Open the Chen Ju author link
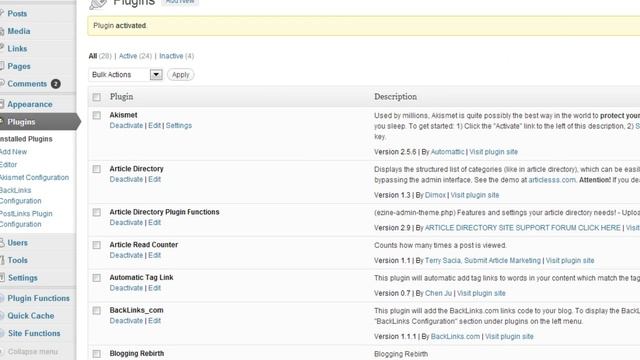 coord(438,293)
